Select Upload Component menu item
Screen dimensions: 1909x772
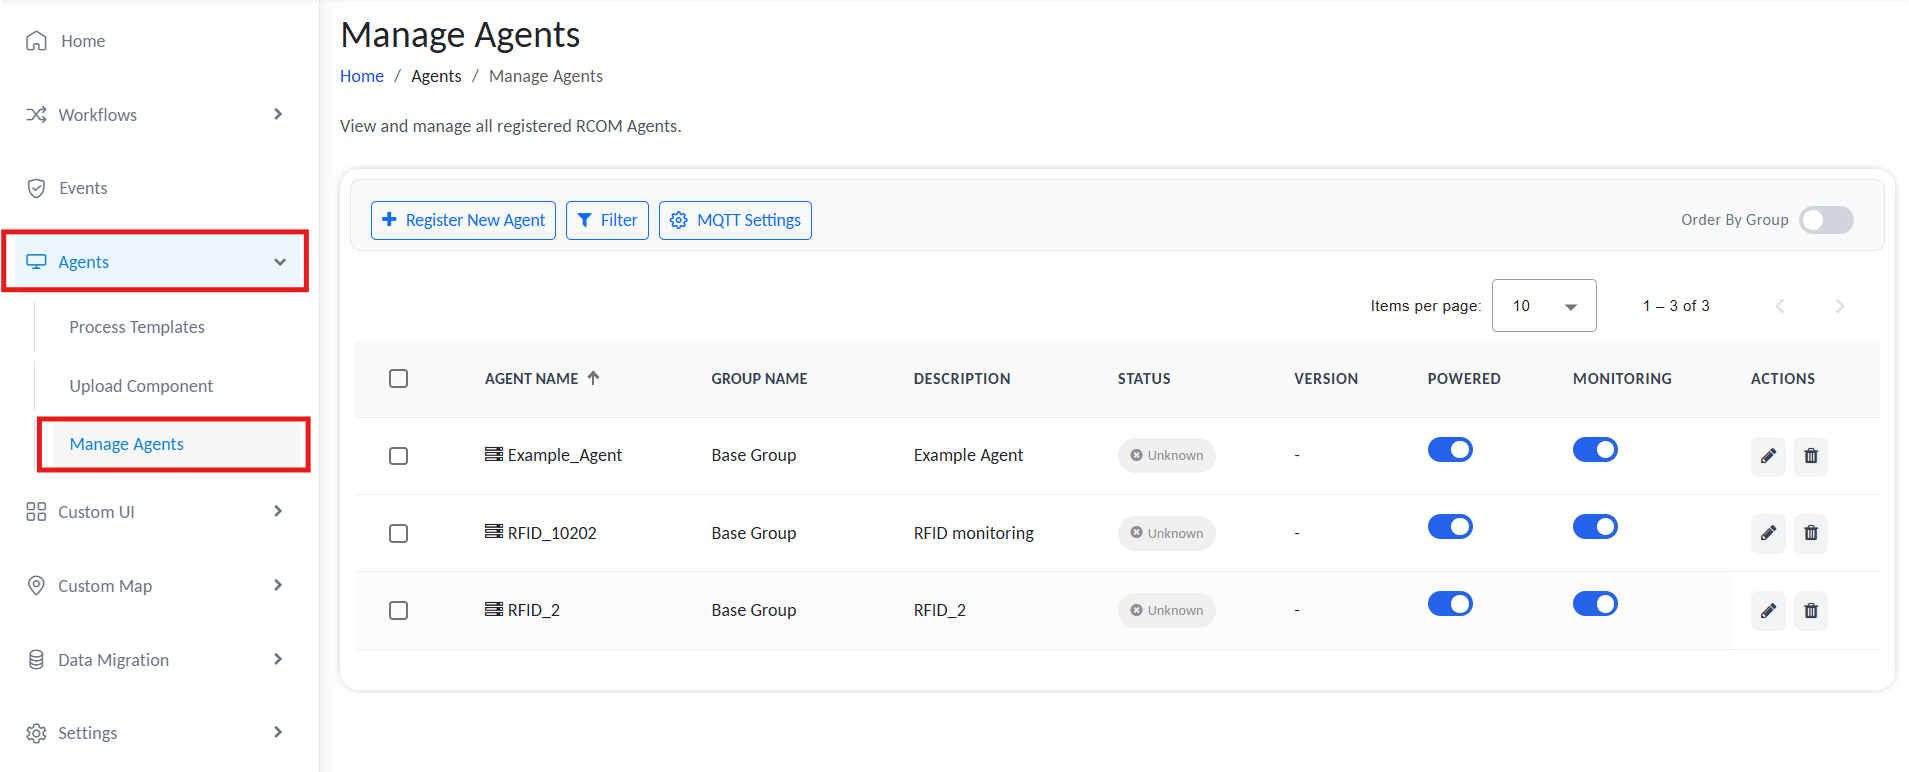(x=141, y=386)
